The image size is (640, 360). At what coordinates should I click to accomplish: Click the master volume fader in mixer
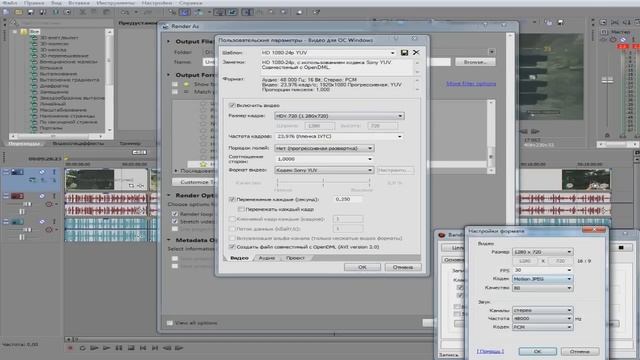coord(607,80)
